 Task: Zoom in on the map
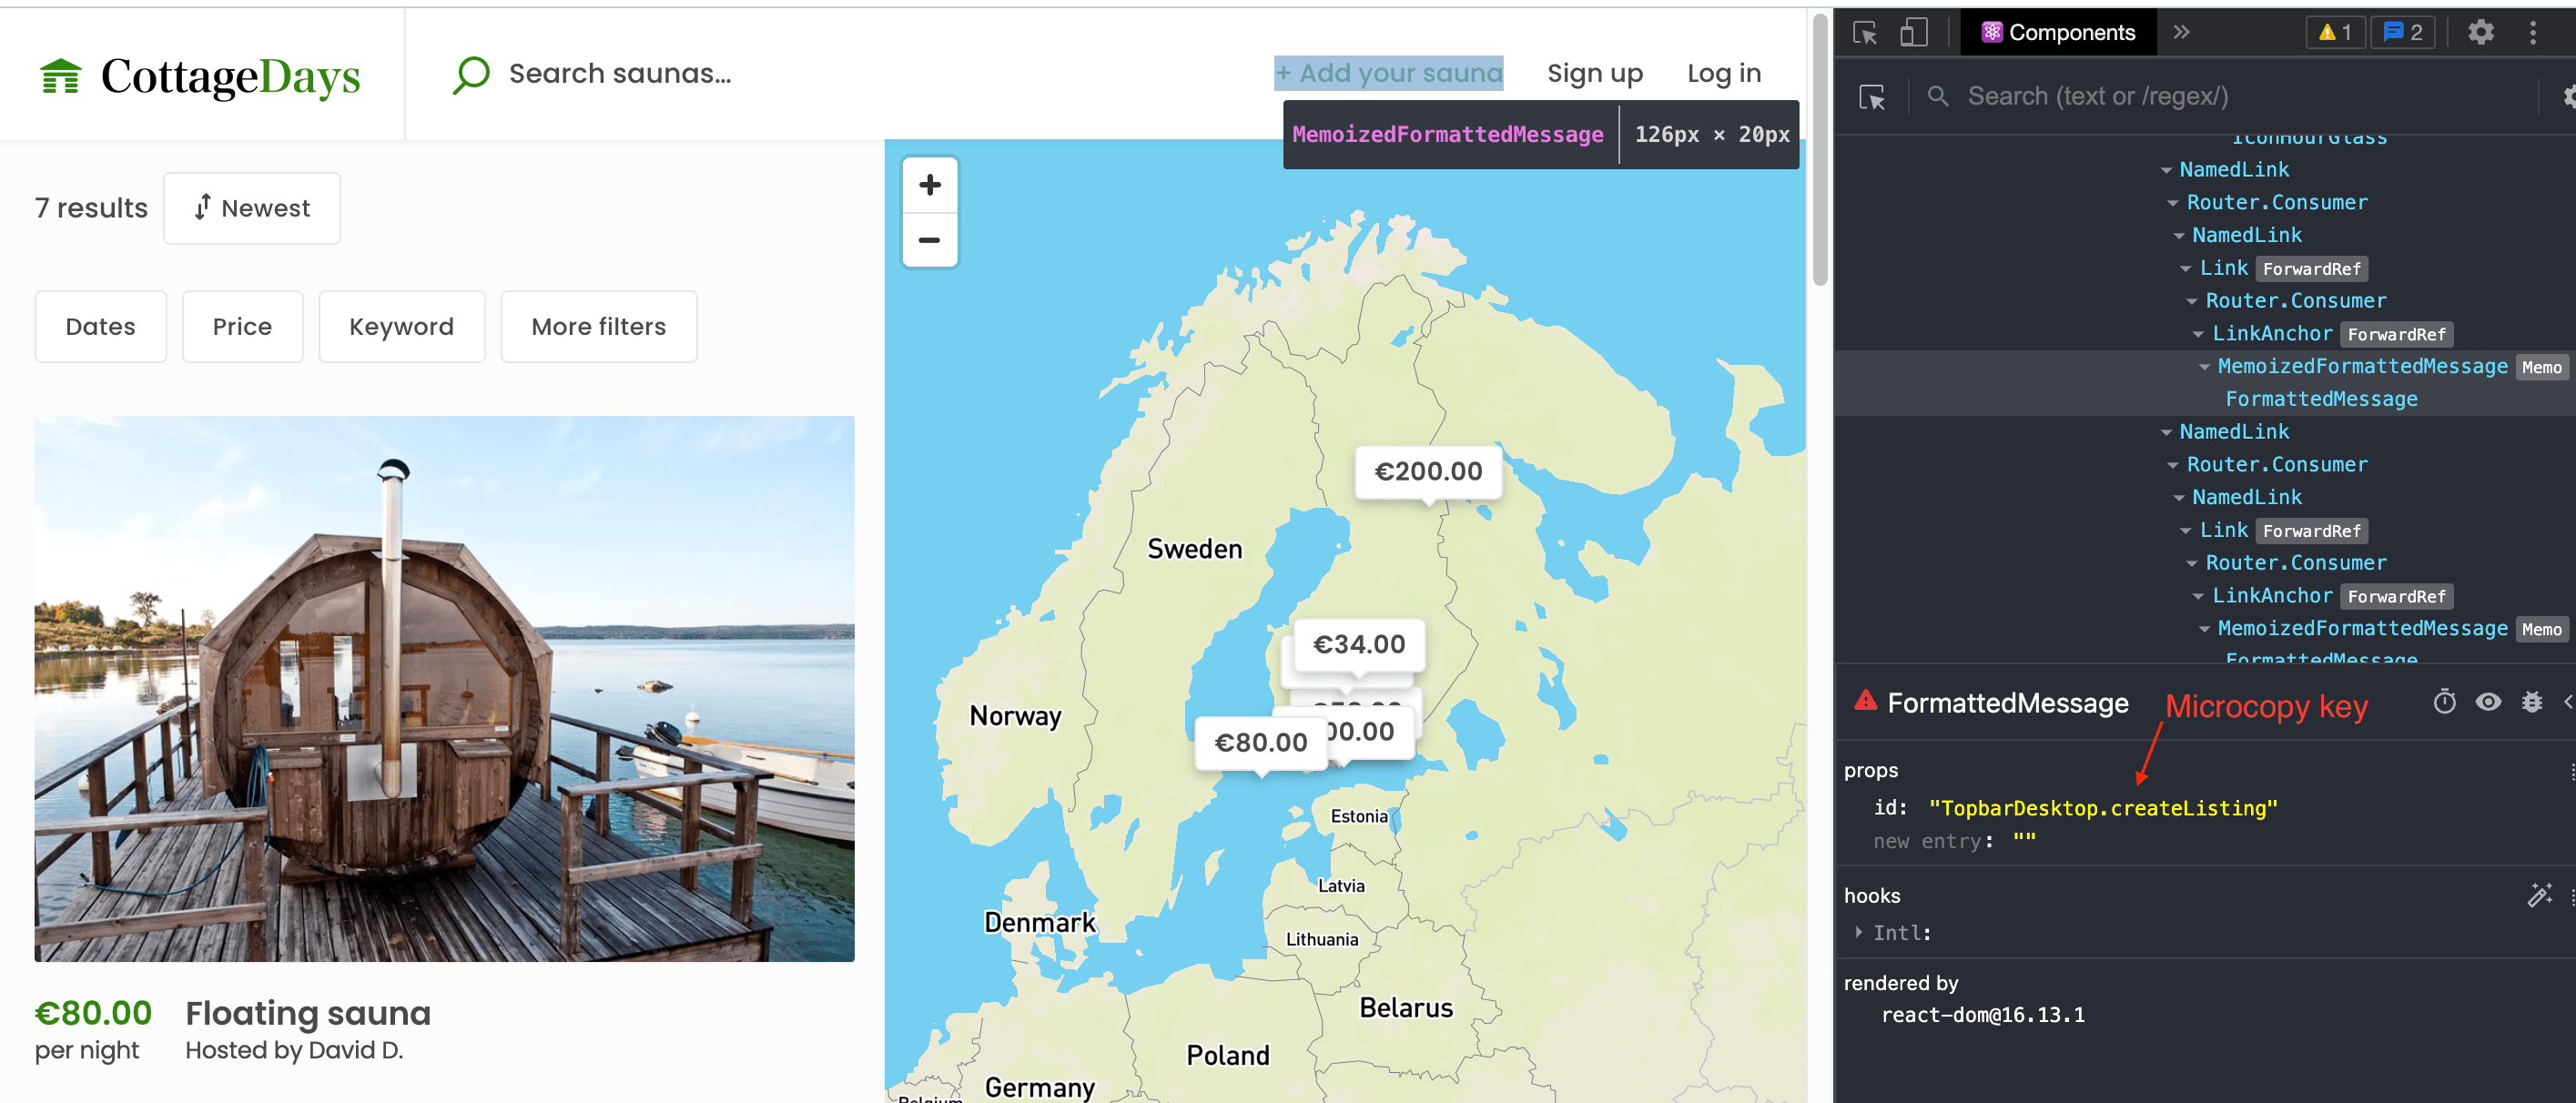pos(929,185)
